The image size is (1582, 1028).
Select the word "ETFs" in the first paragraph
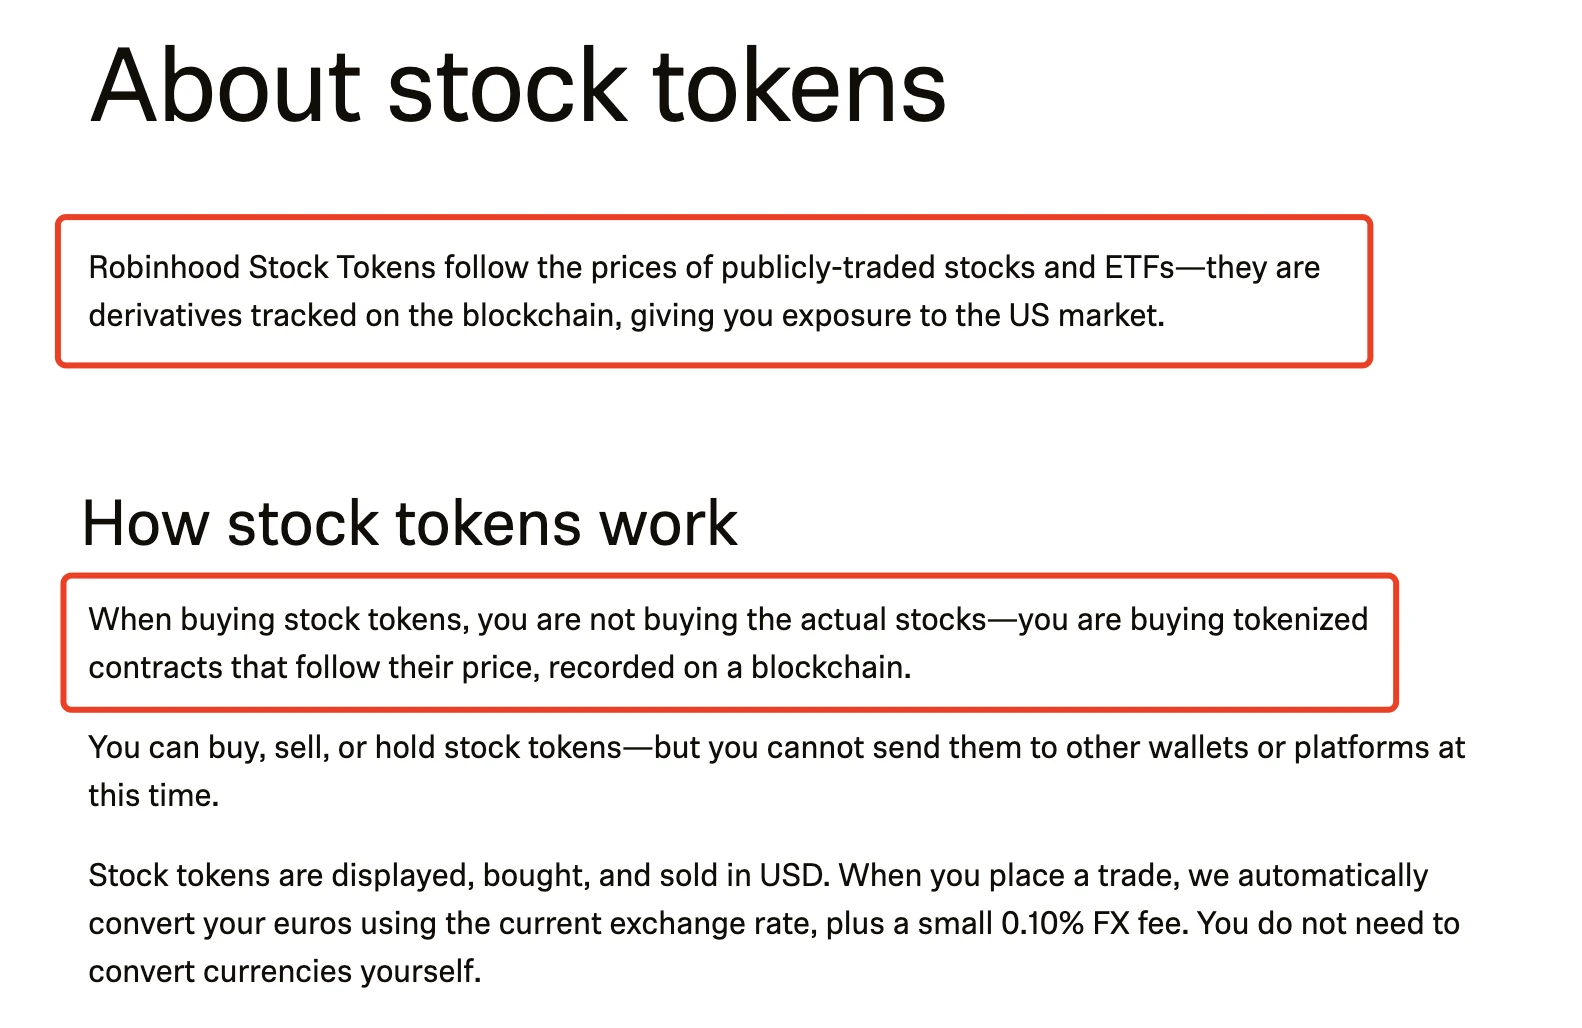[x=1139, y=268]
